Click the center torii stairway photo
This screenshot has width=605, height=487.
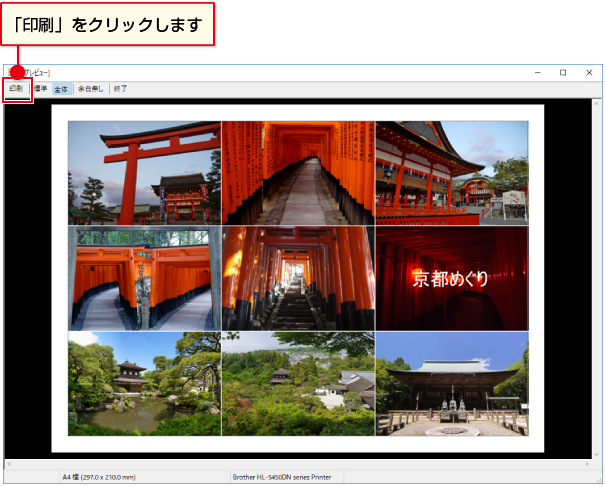tap(298, 278)
